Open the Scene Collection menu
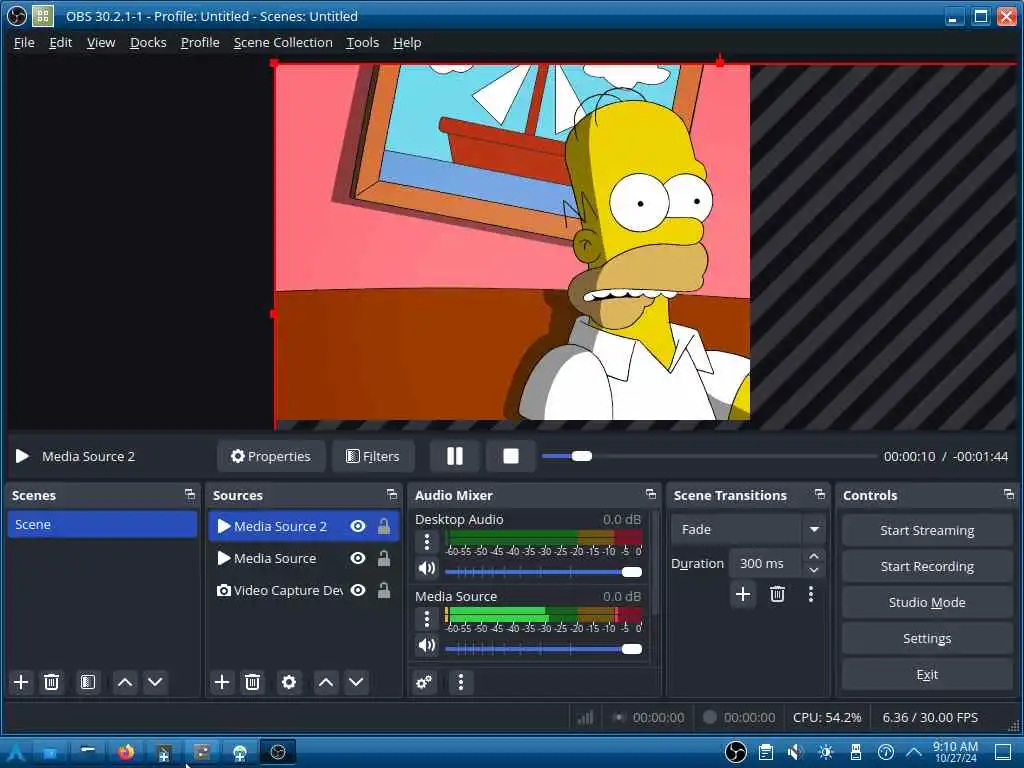Screen dimensions: 1024x768 pos(283,42)
